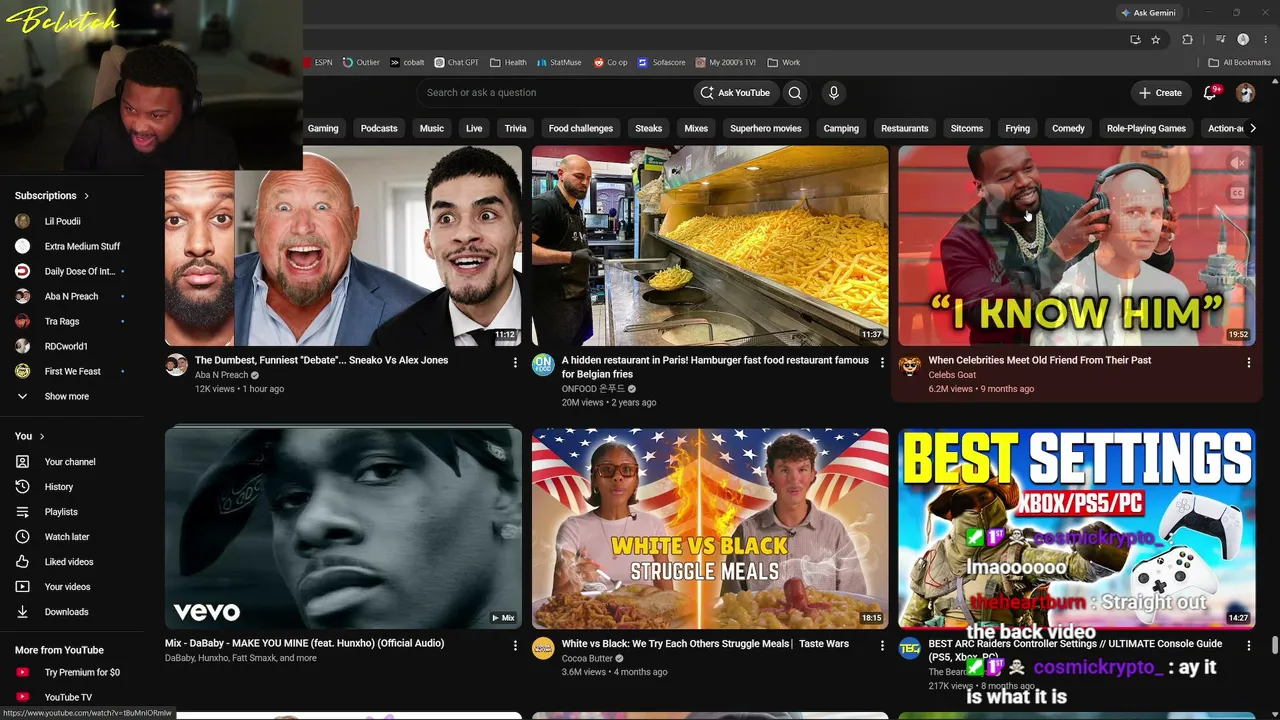The width and height of the screenshot is (1280, 720).
Task: Click the Chrome profile avatar in toolbar
Action: (x=1243, y=40)
